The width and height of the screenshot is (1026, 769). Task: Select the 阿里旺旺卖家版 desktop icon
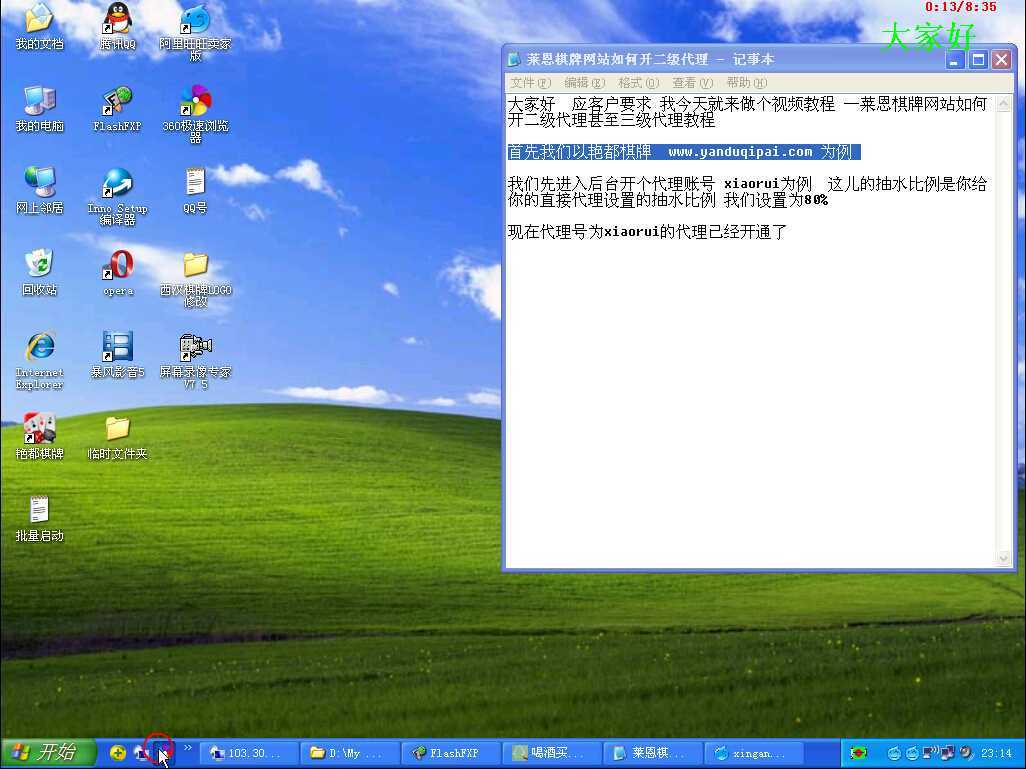point(195,20)
